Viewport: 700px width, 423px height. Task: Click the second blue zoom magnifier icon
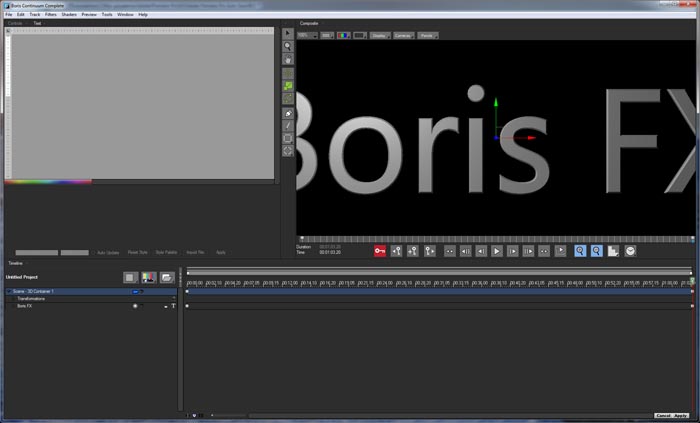tap(596, 251)
